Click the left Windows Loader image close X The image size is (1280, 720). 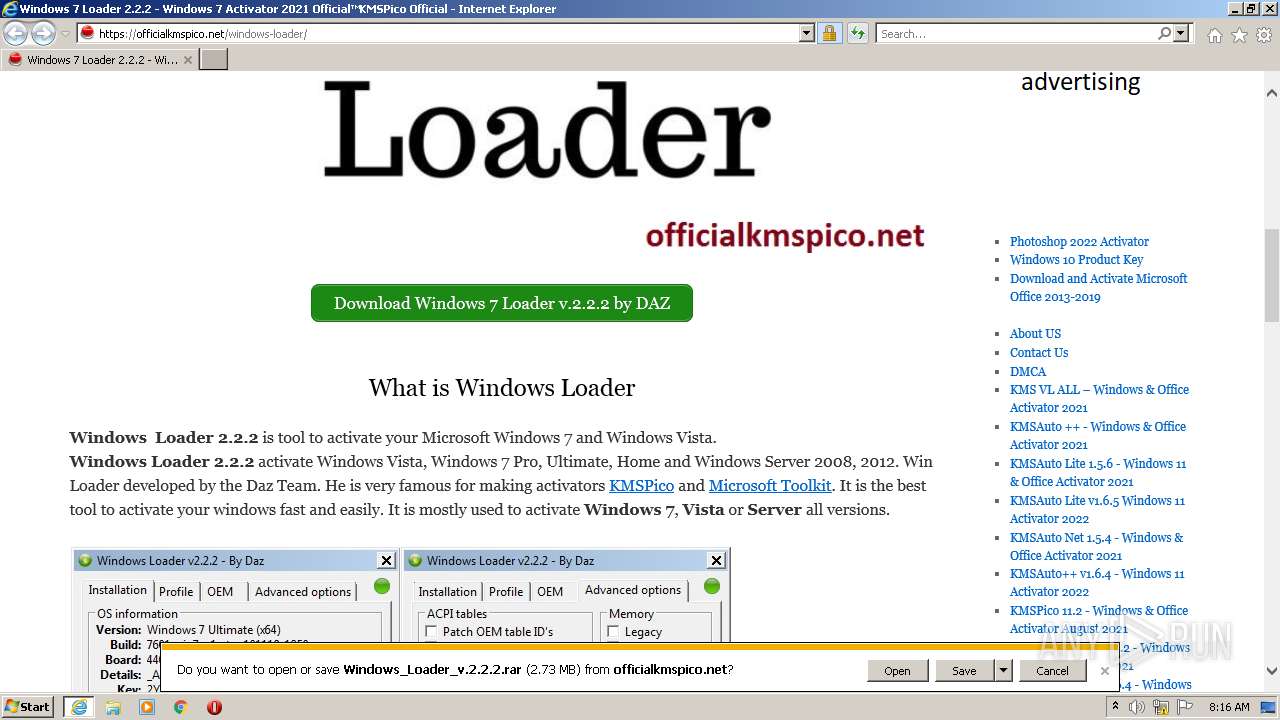(x=386, y=560)
